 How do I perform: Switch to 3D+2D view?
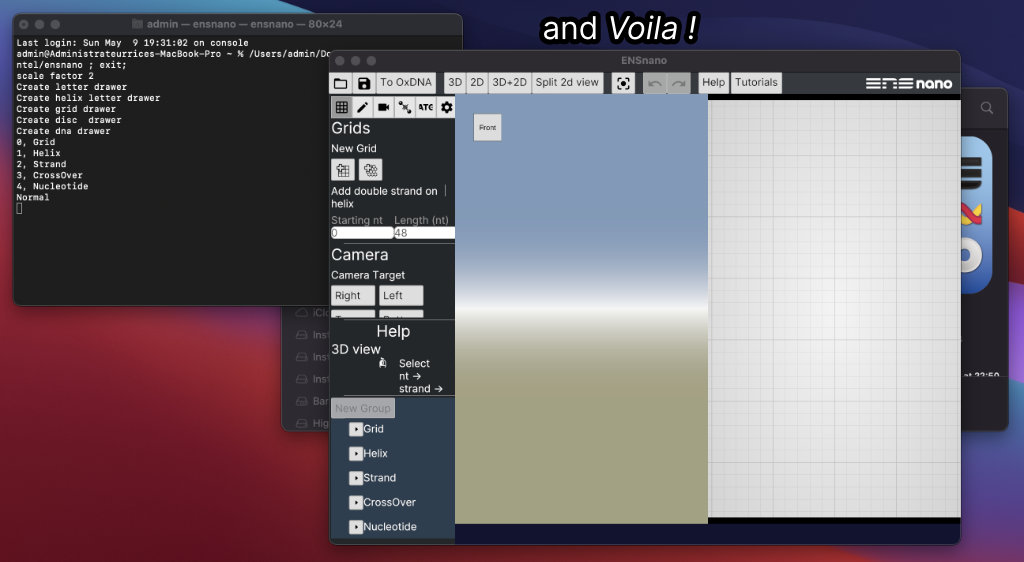click(x=509, y=83)
